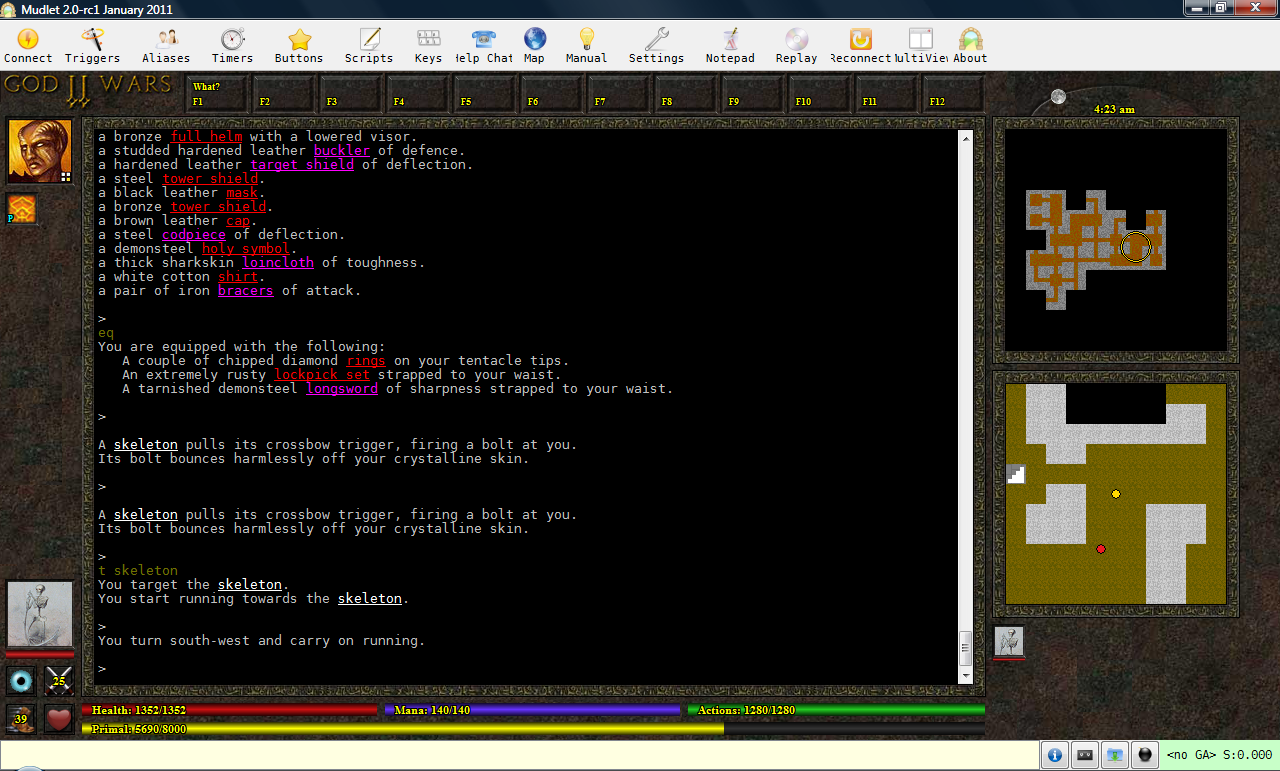
Task: Open the Triggers editor
Action: [x=92, y=45]
